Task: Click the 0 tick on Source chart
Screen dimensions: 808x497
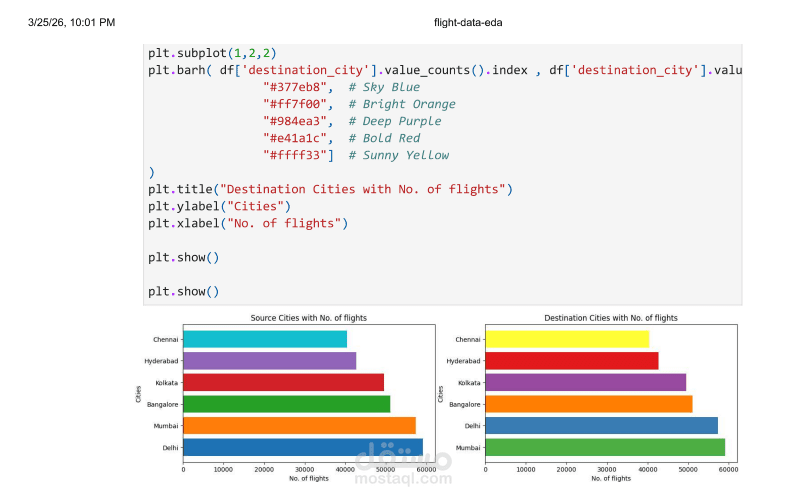Action: [x=183, y=469]
